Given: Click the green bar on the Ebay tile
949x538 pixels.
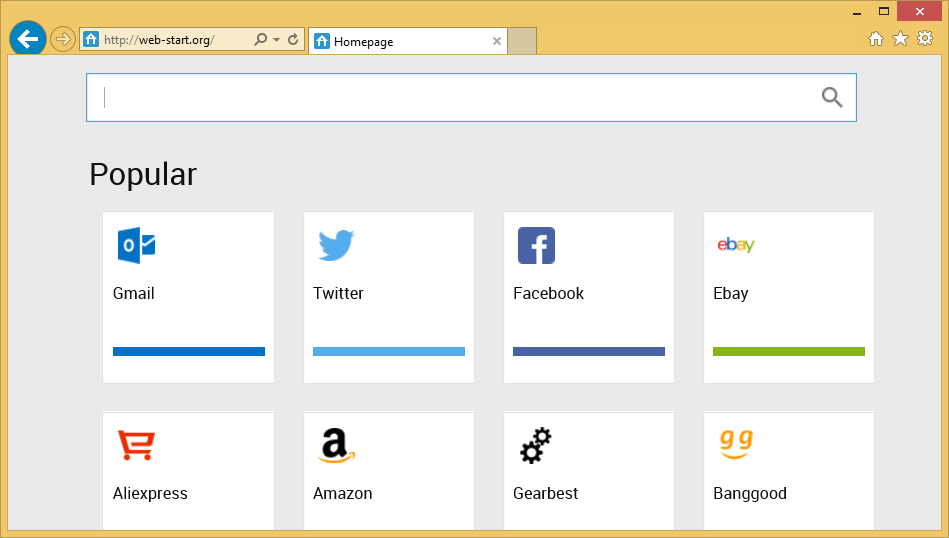Looking at the screenshot, I should (789, 352).
